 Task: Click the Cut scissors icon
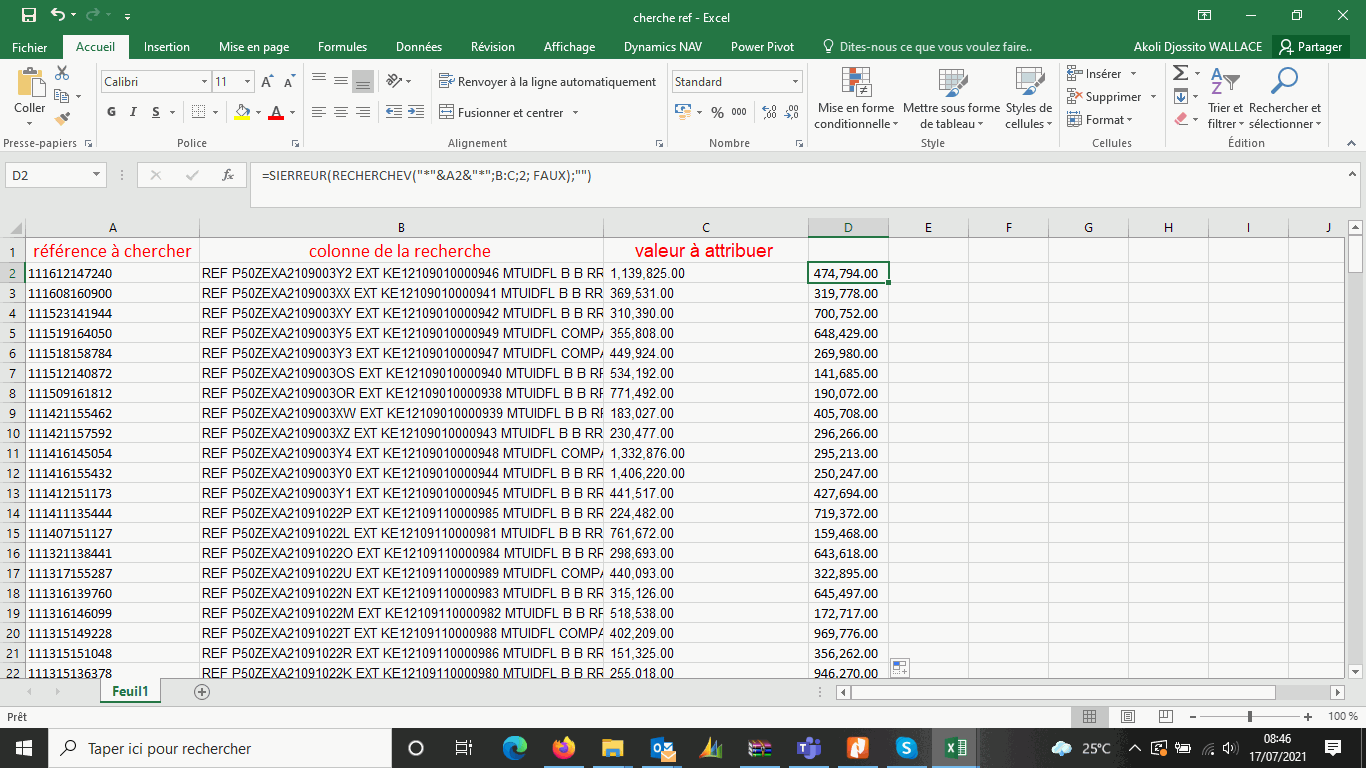coord(62,73)
